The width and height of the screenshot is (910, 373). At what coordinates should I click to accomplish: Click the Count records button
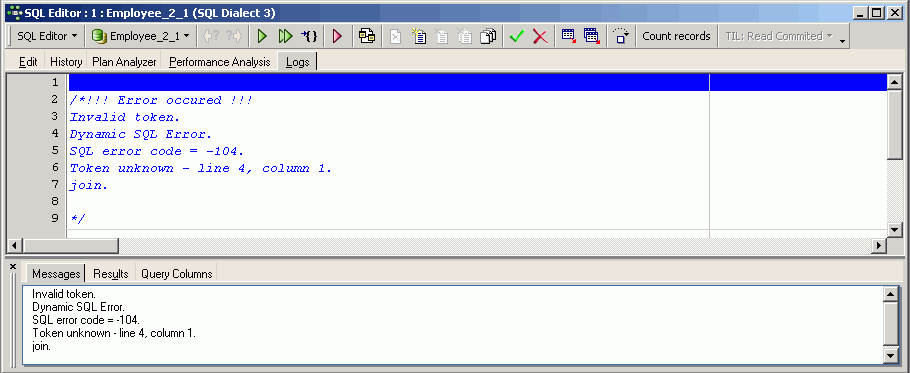pyautogui.click(x=676, y=36)
